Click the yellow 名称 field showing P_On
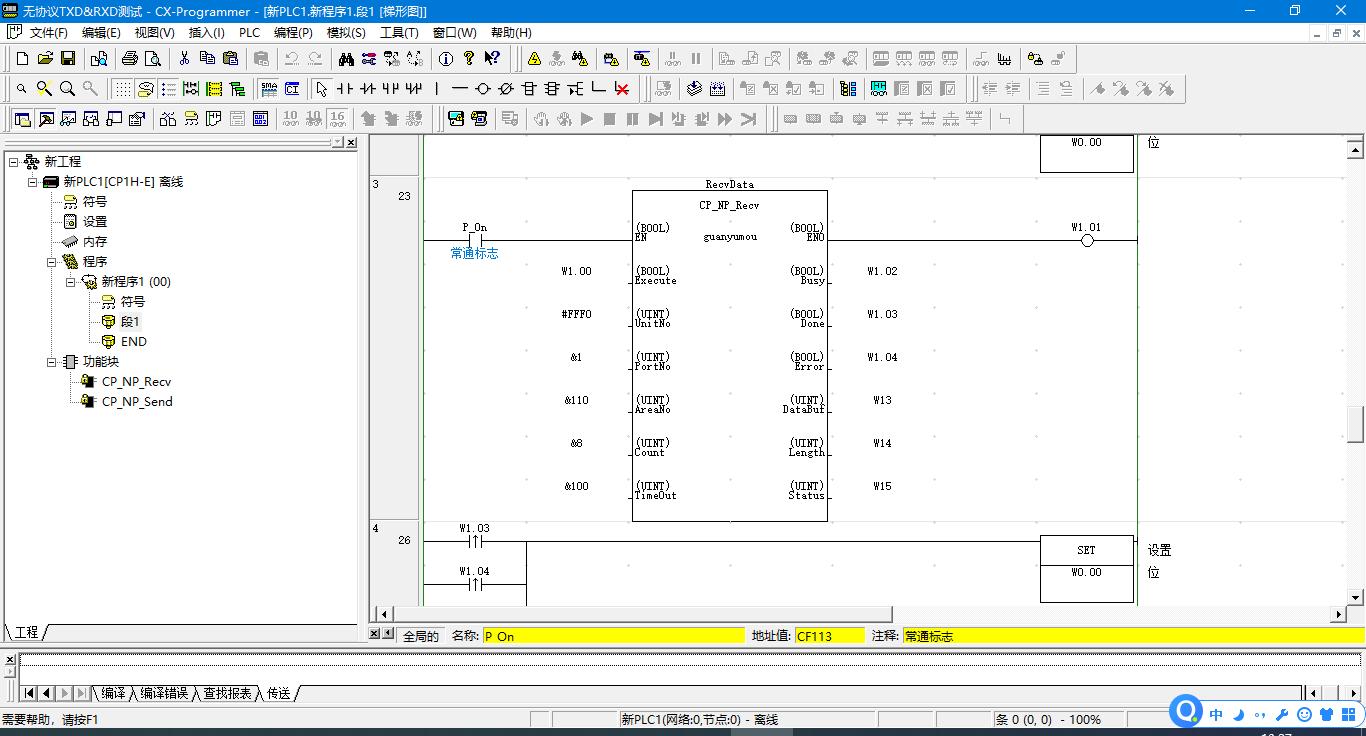This screenshot has height=736, width=1366. click(x=612, y=636)
